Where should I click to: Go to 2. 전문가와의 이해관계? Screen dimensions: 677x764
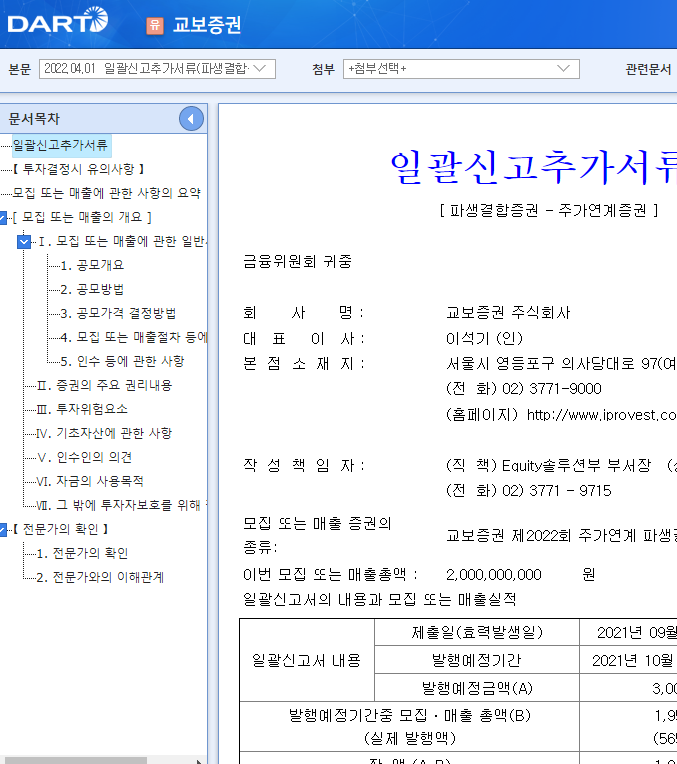(x=100, y=577)
